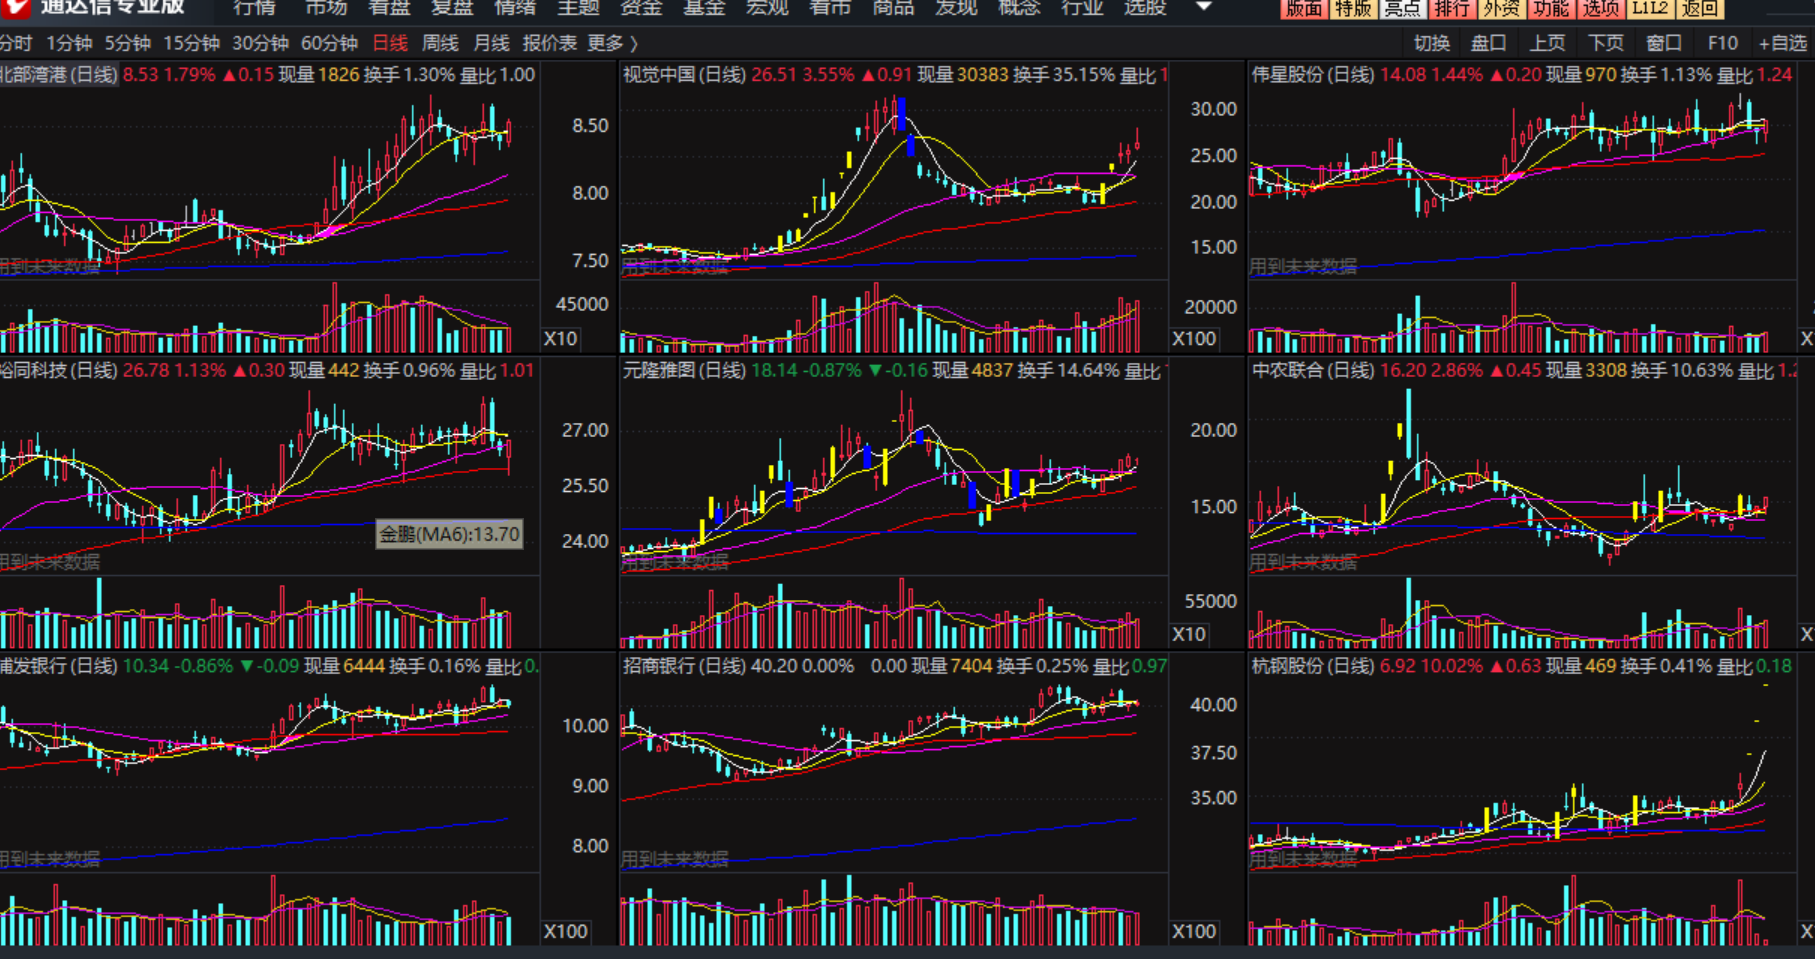
Task: Click the 版面 layout button
Action: [1303, 8]
